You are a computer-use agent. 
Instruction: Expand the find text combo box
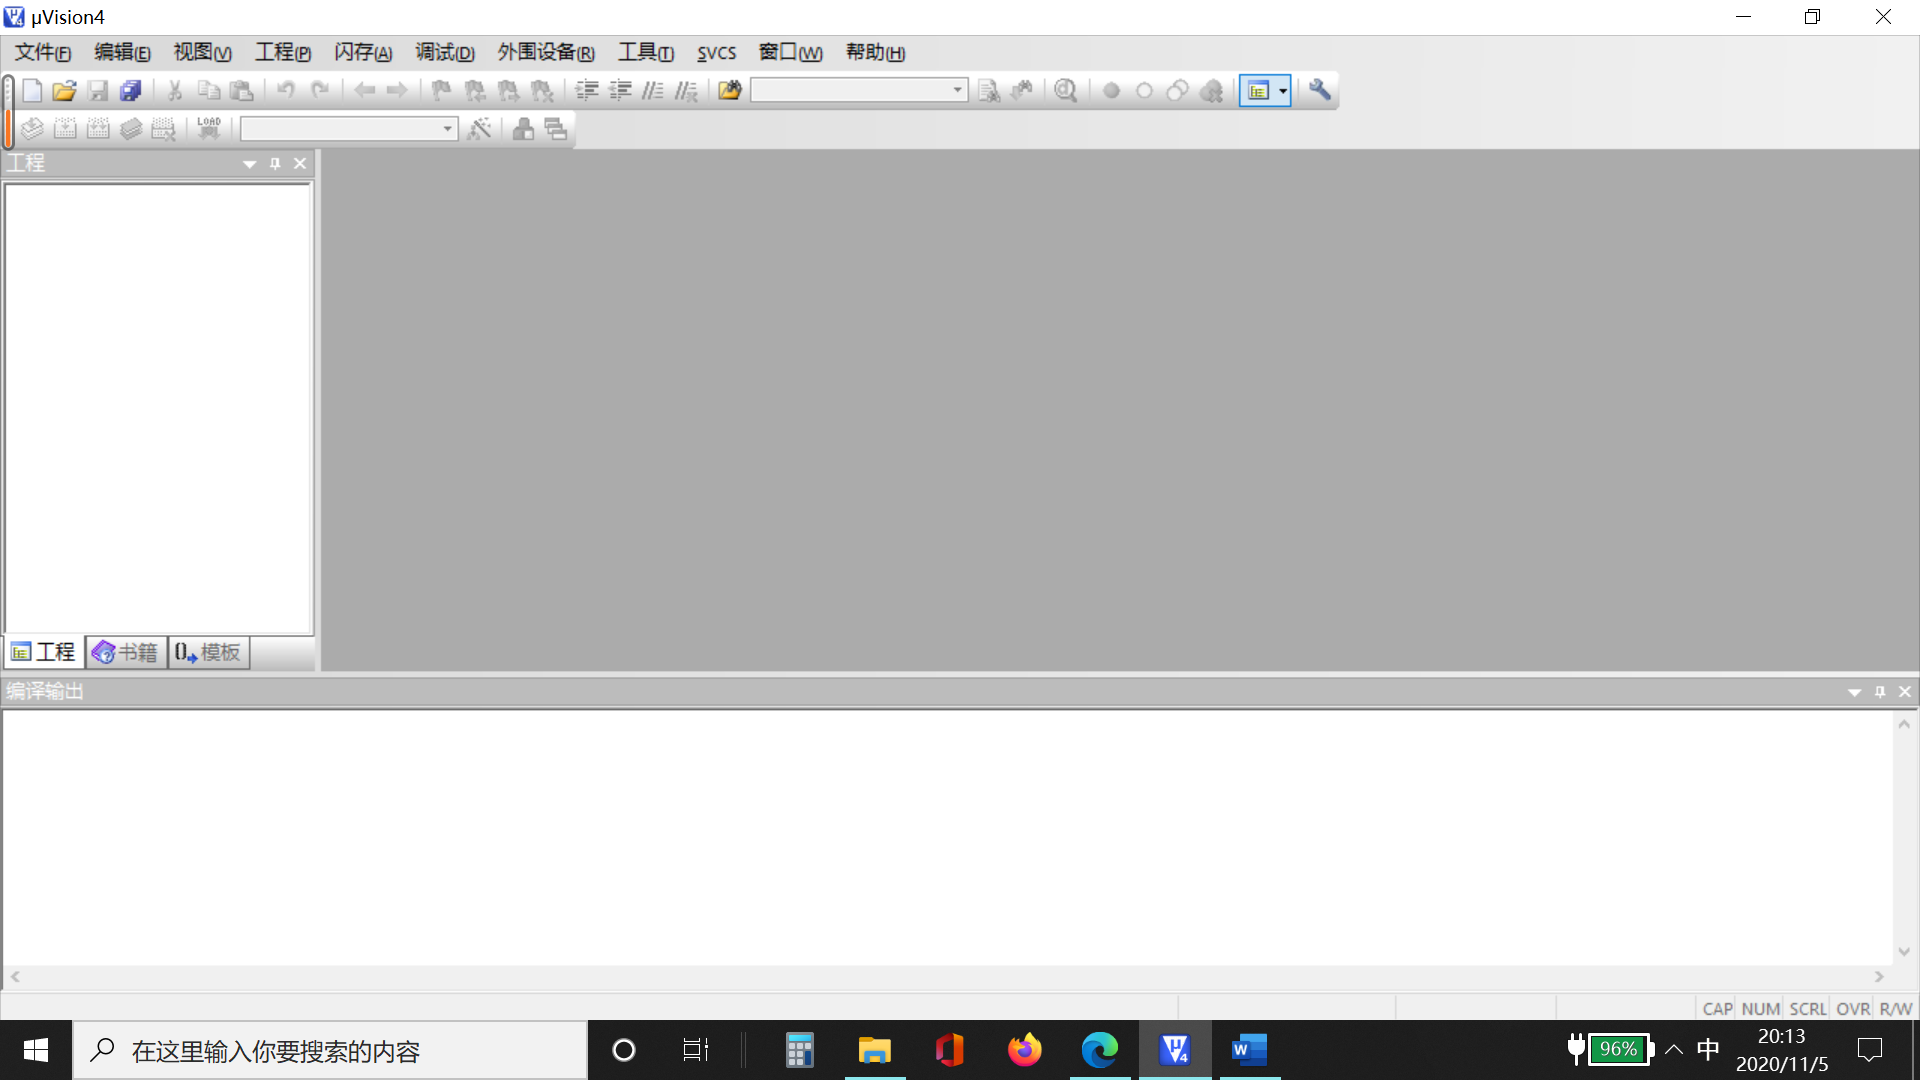point(957,91)
